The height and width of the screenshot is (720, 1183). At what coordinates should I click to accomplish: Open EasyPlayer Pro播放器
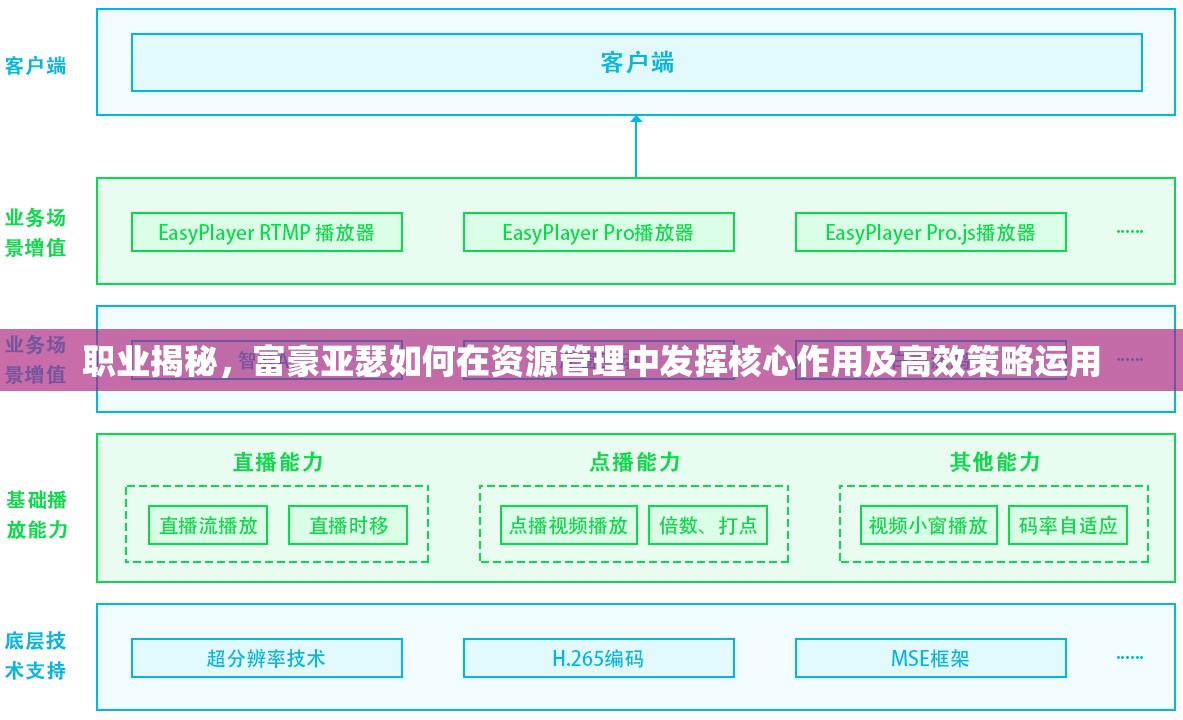[597, 231]
